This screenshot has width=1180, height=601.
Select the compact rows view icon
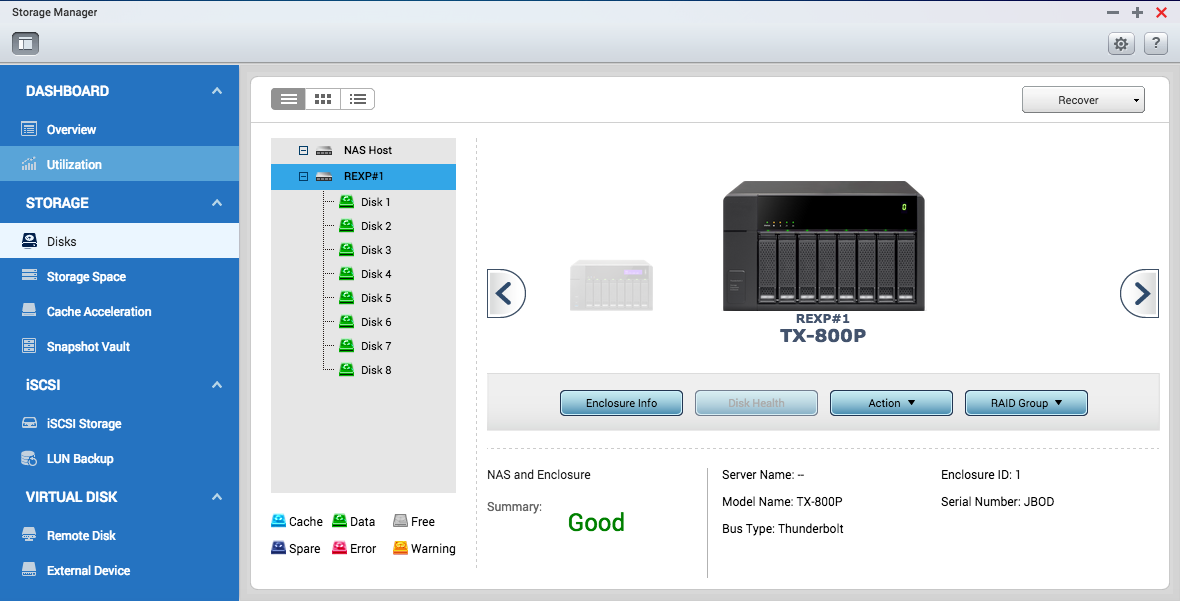[288, 99]
